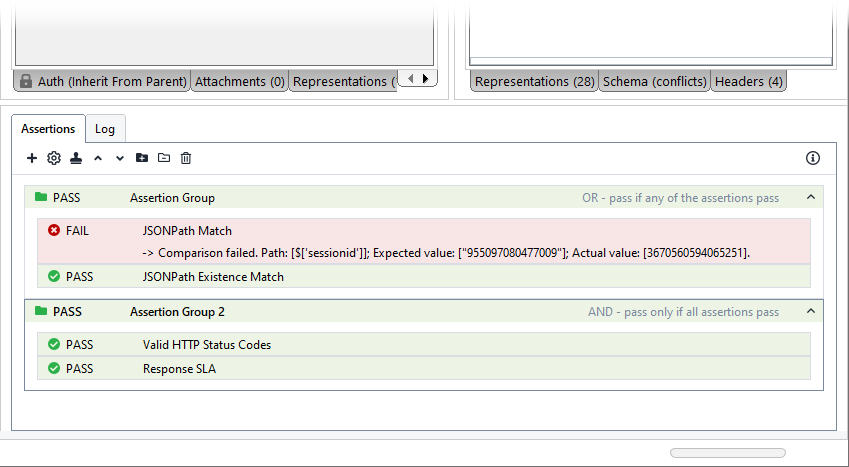The width and height of the screenshot is (849, 467).
Task: Click the Comparison failed error message
Action: (446, 253)
